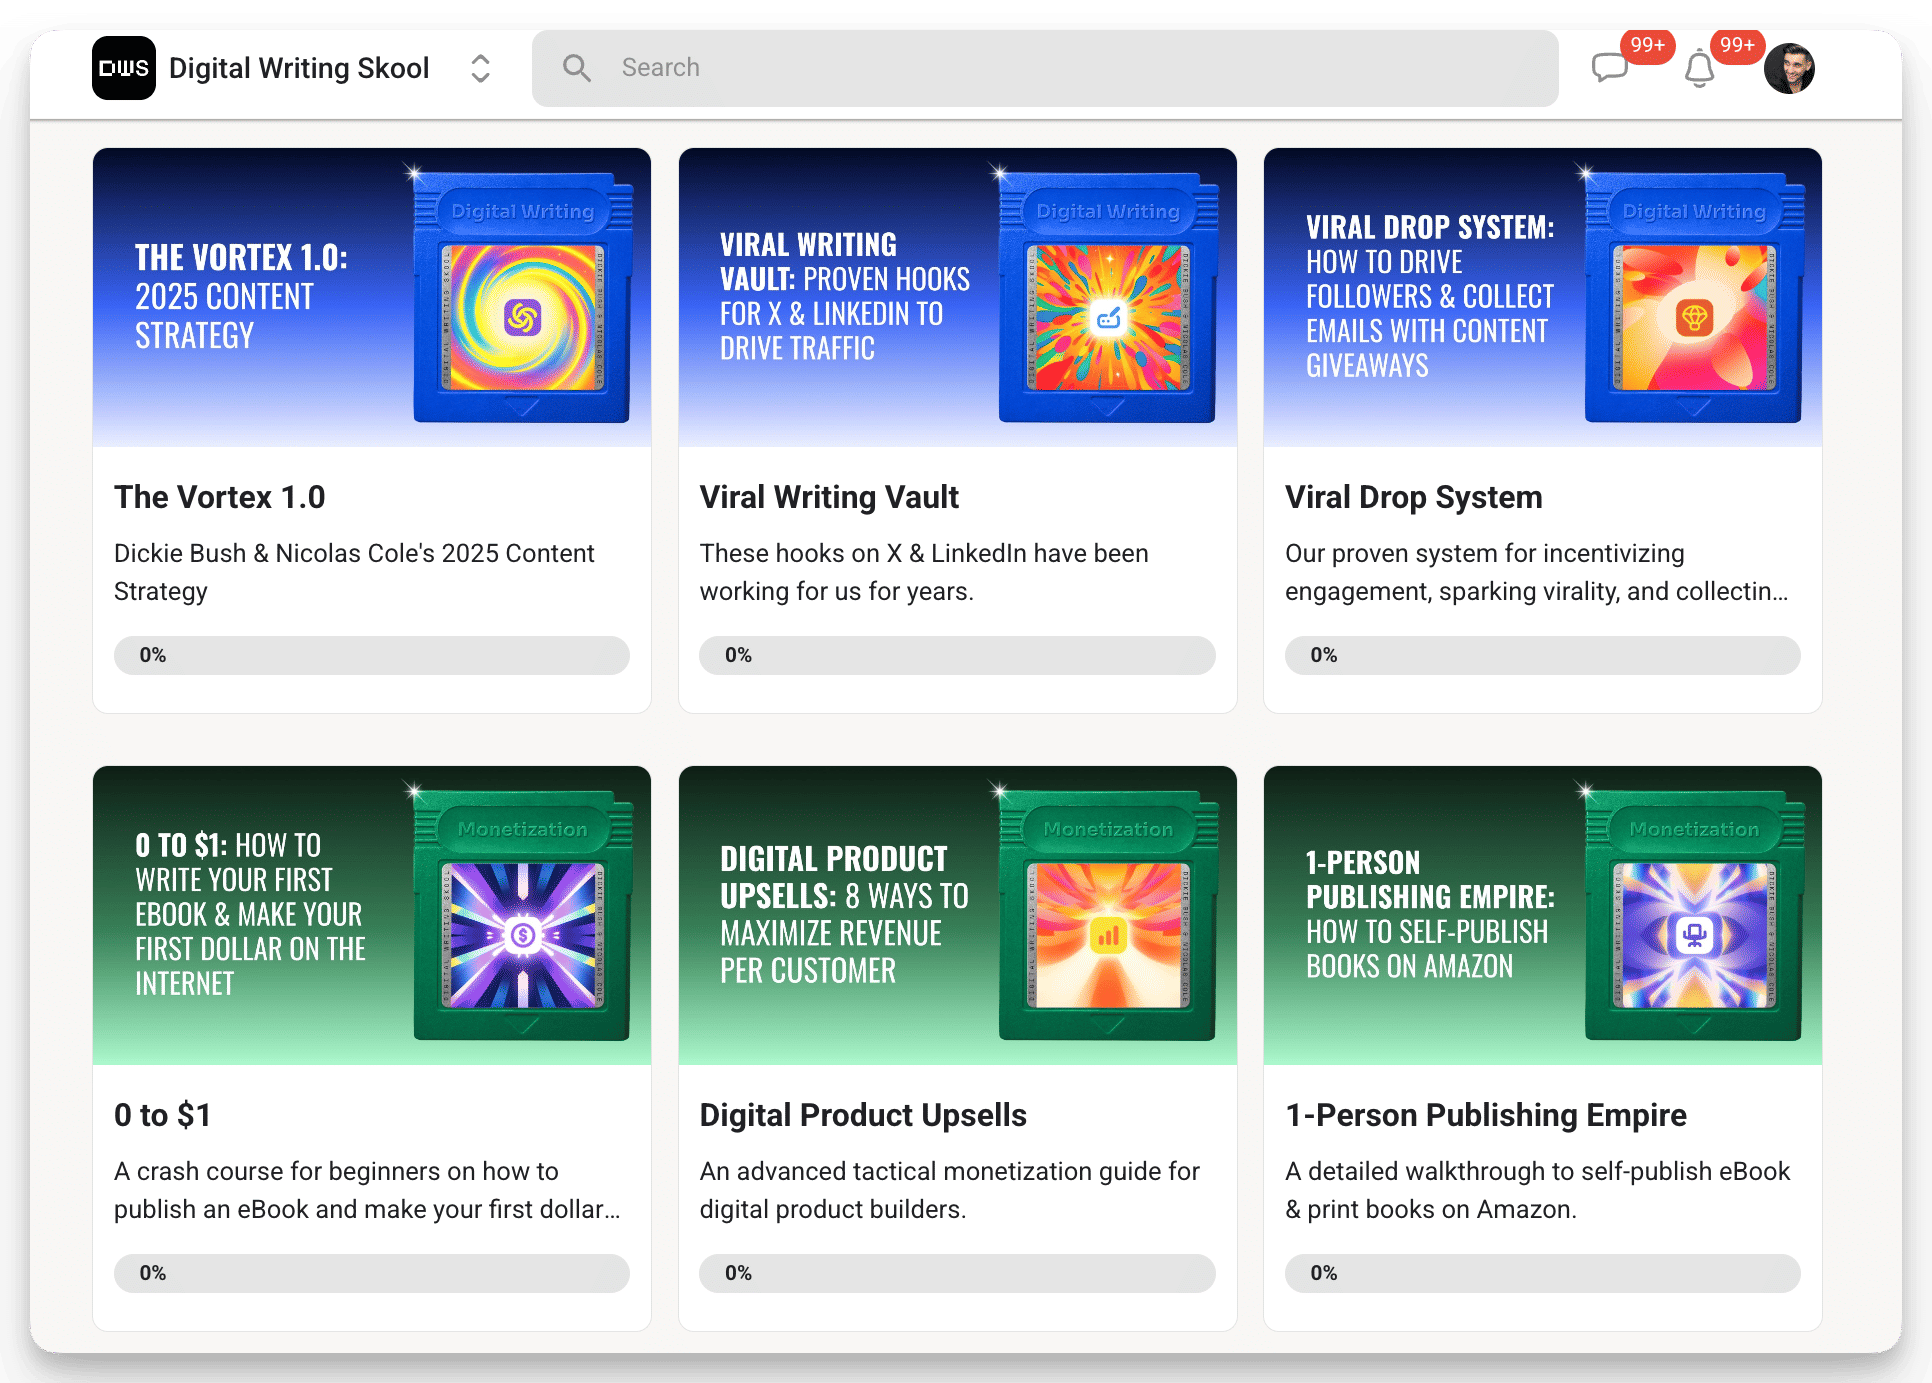Open the Viral Writing Vault cover image

(958, 297)
